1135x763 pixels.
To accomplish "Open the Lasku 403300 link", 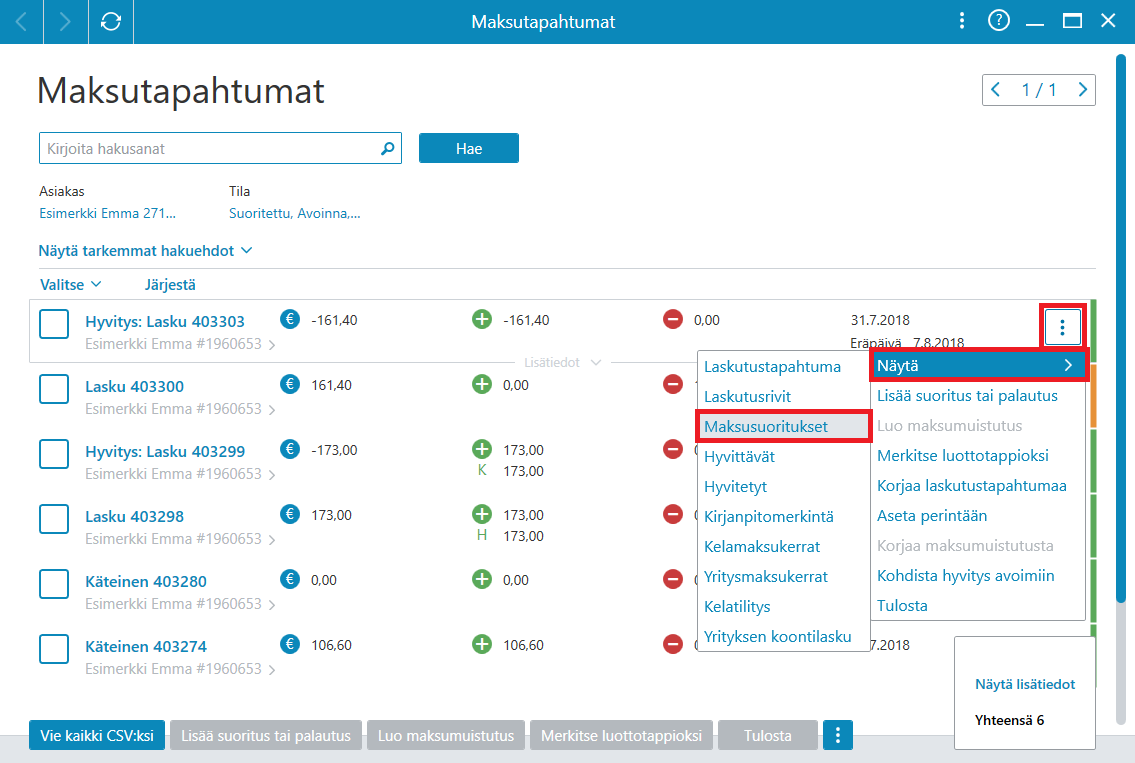I will pos(135,387).
